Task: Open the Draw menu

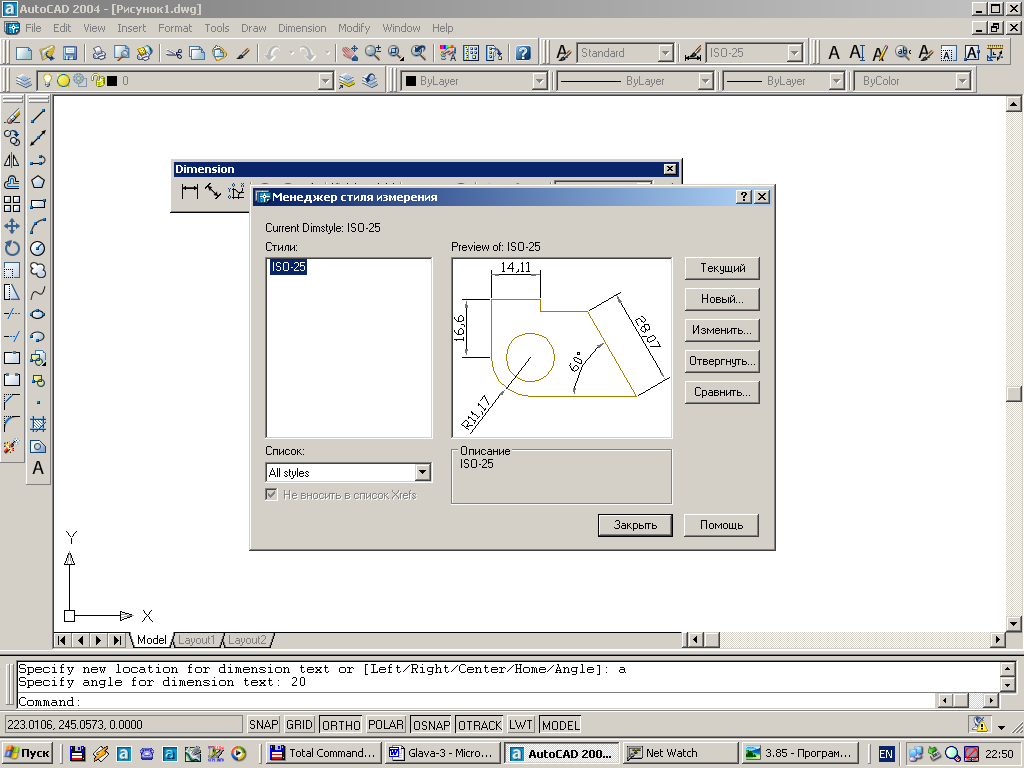Action: tap(253, 28)
